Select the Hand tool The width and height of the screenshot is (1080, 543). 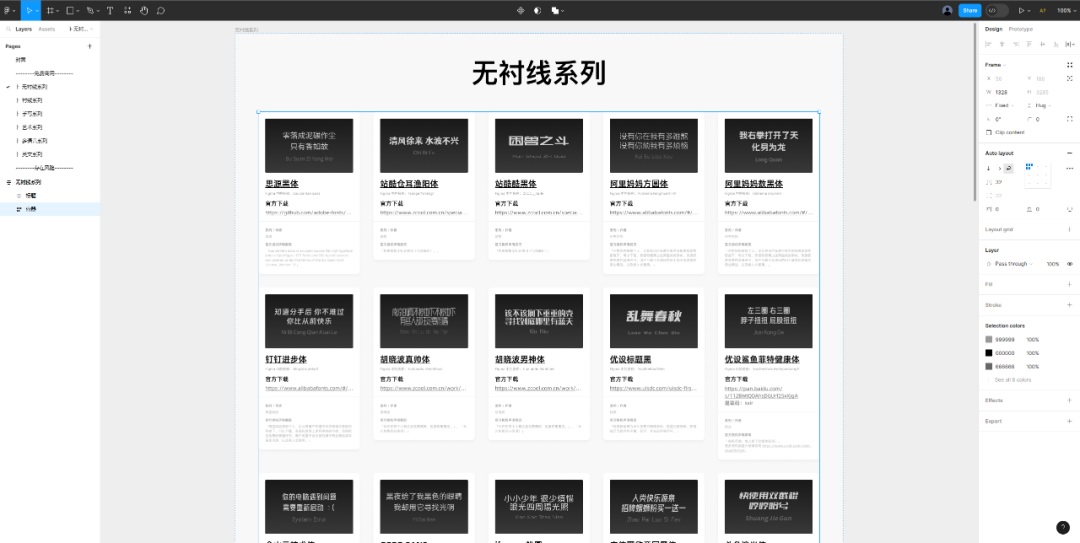[144, 10]
